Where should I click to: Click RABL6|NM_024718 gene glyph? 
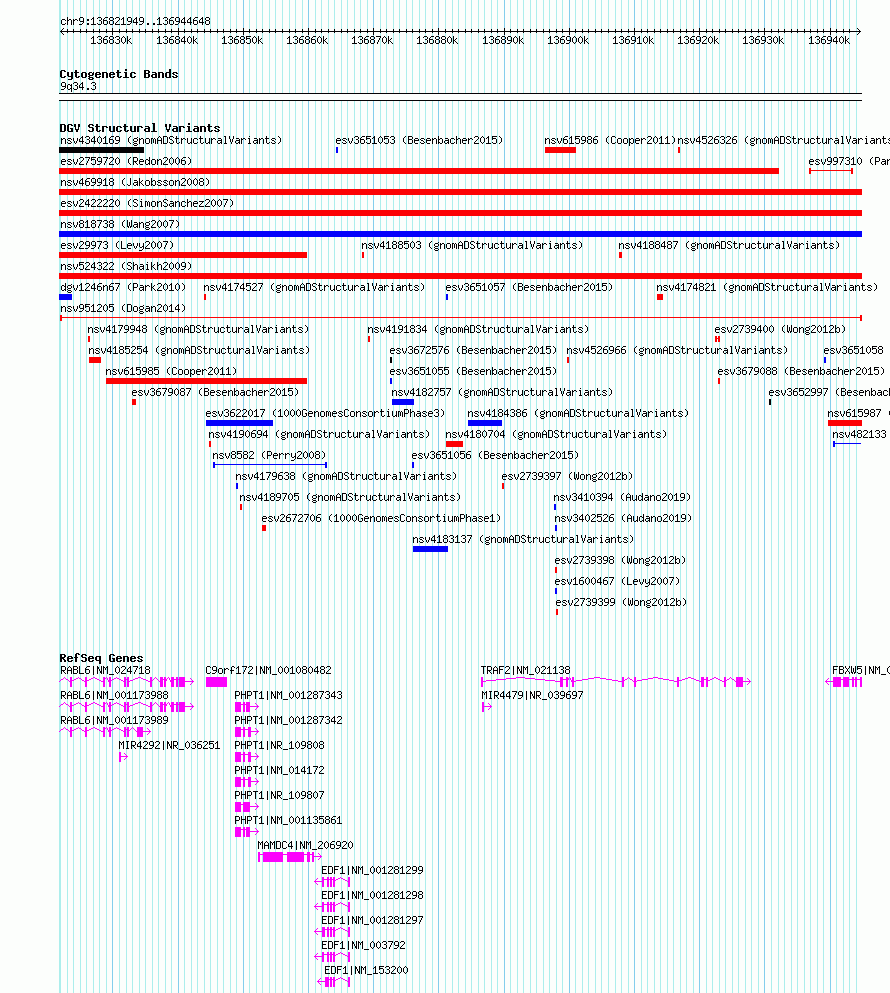click(127, 682)
